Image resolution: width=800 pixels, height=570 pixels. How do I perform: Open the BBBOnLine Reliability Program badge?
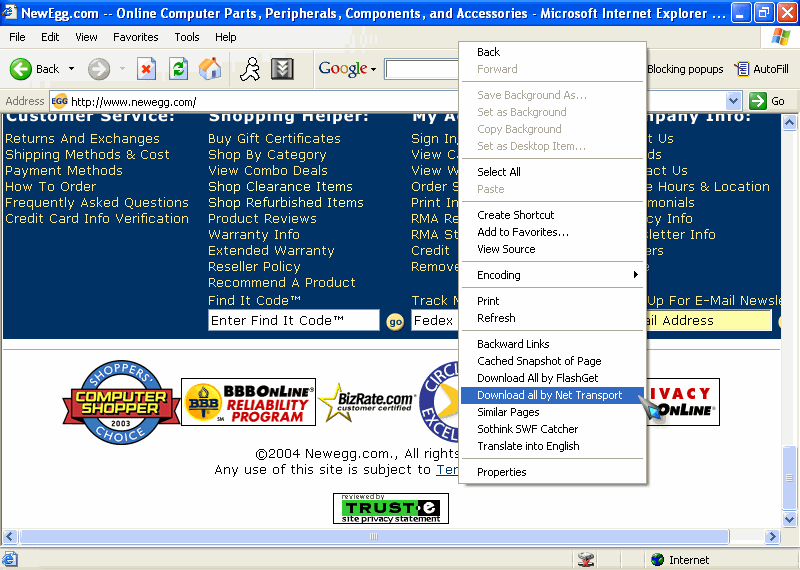click(248, 402)
